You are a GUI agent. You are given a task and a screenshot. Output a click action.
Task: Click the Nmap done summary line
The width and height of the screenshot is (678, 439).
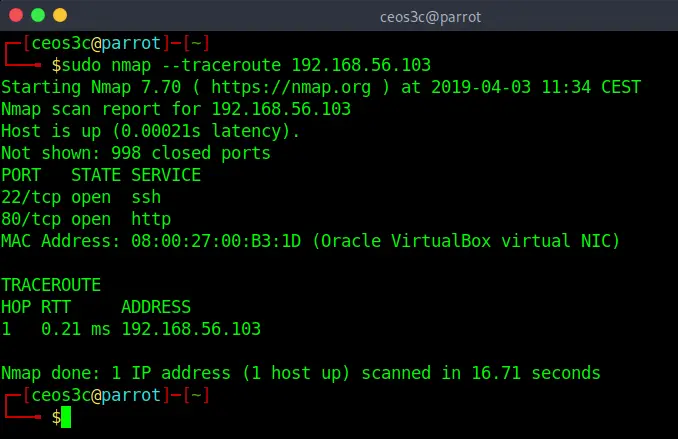point(301,373)
